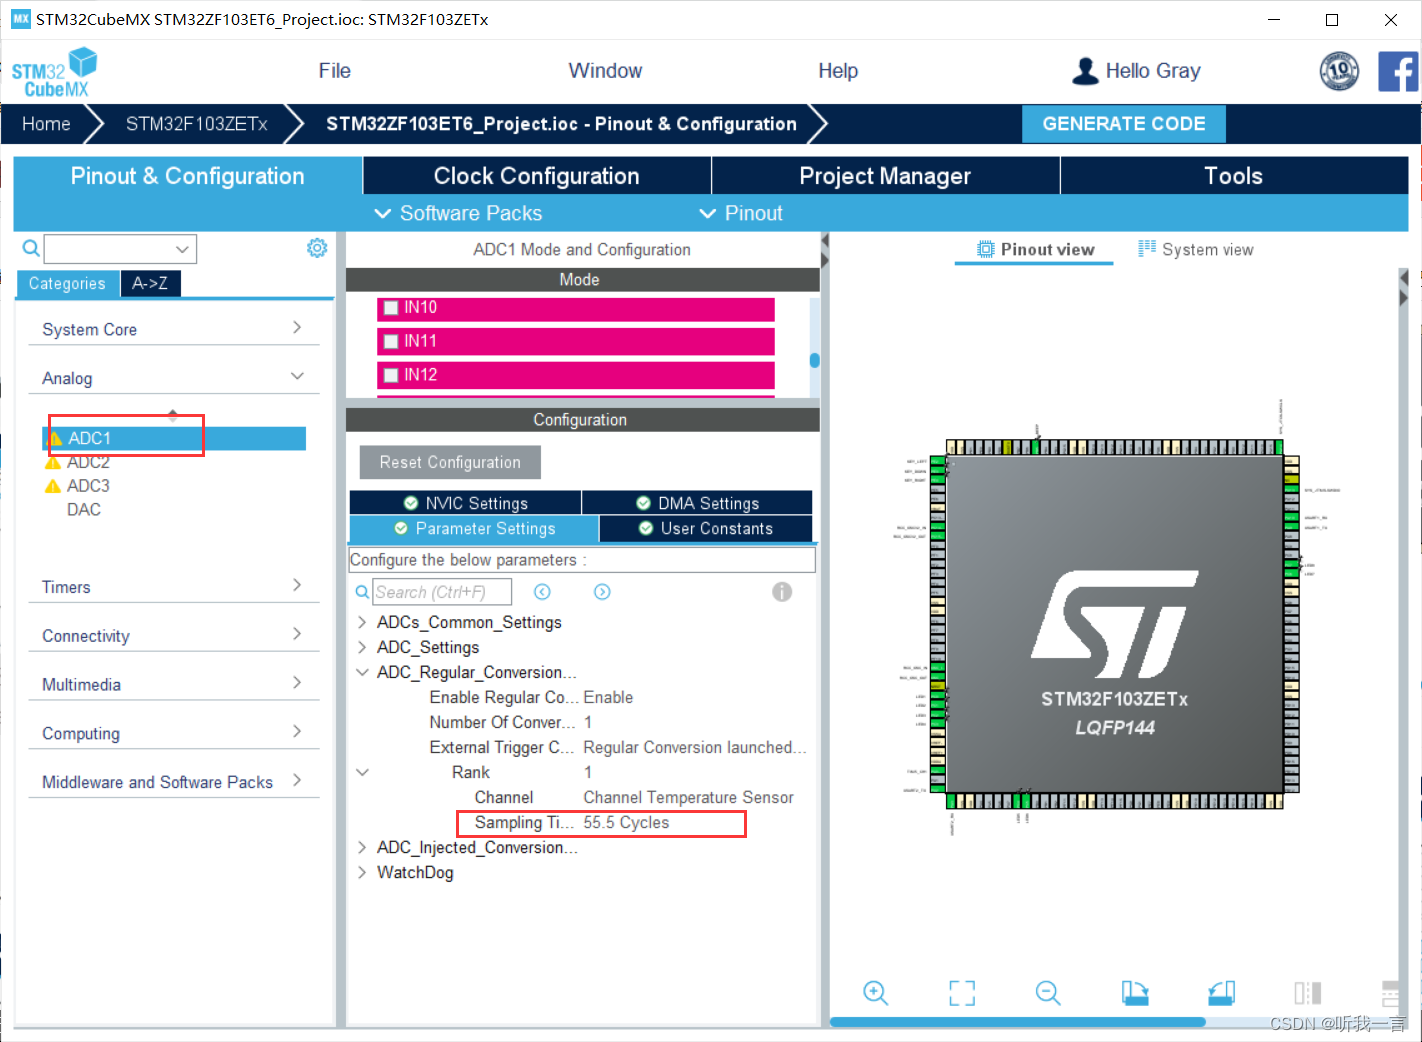The width and height of the screenshot is (1422, 1042).
Task: Switch to the Tools tab
Action: (1234, 176)
